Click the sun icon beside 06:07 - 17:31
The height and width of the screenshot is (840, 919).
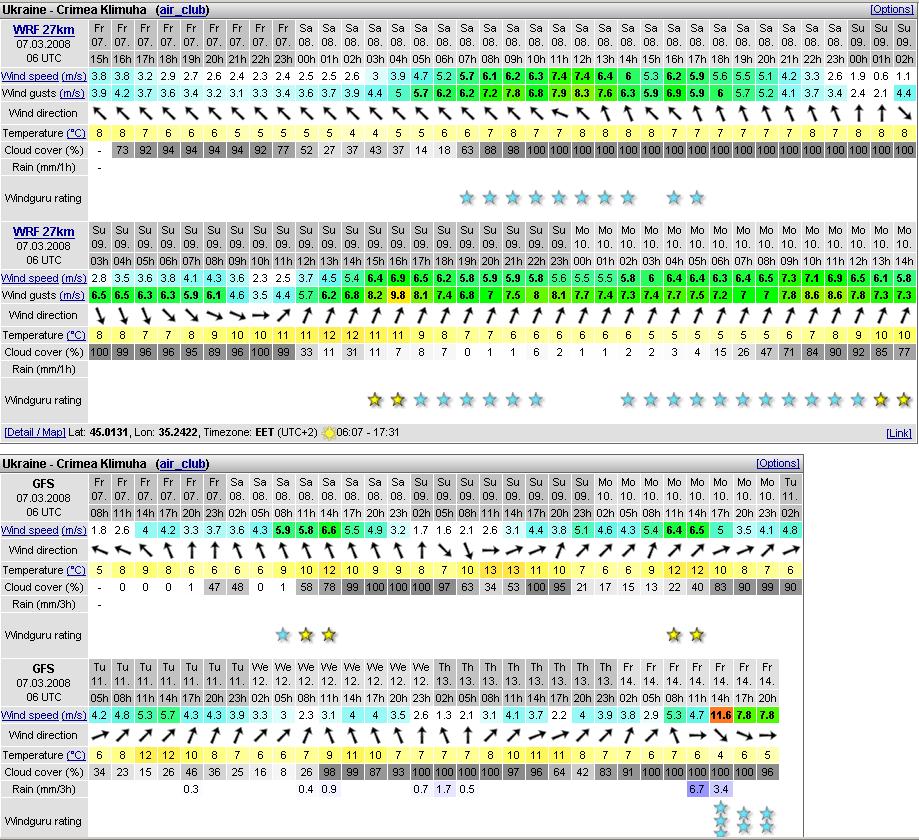click(329, 433)
